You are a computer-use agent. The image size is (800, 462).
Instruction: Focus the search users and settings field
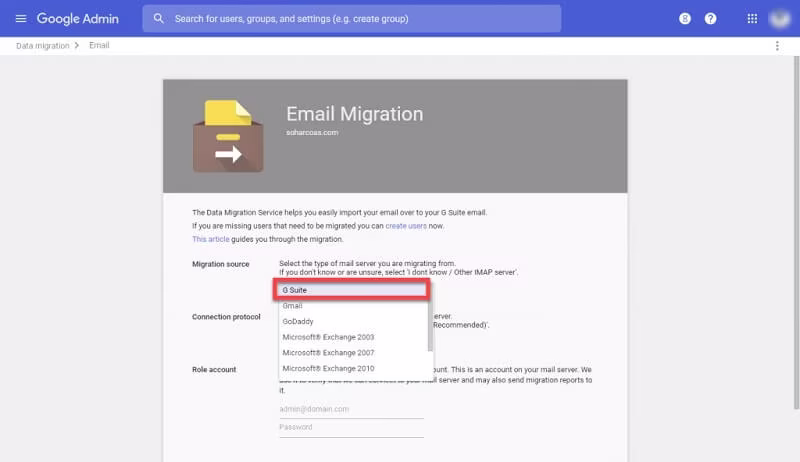(352, 19)
